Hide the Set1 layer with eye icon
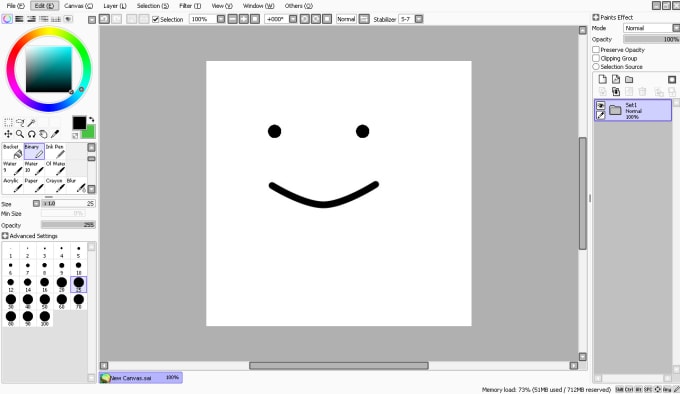Image resolution: width=680 pixels, height=394 pixels. 601,105
